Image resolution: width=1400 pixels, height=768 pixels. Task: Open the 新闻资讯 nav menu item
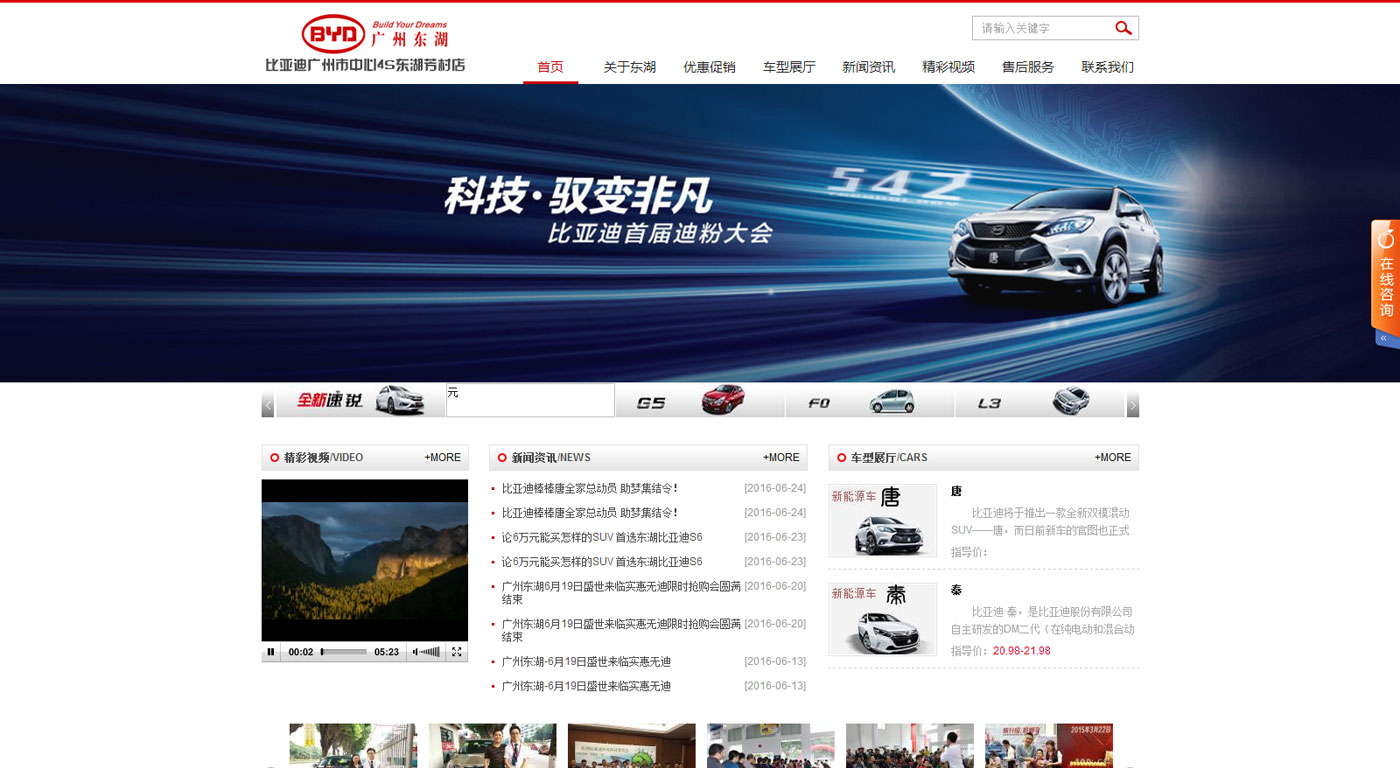click(868, 67)
